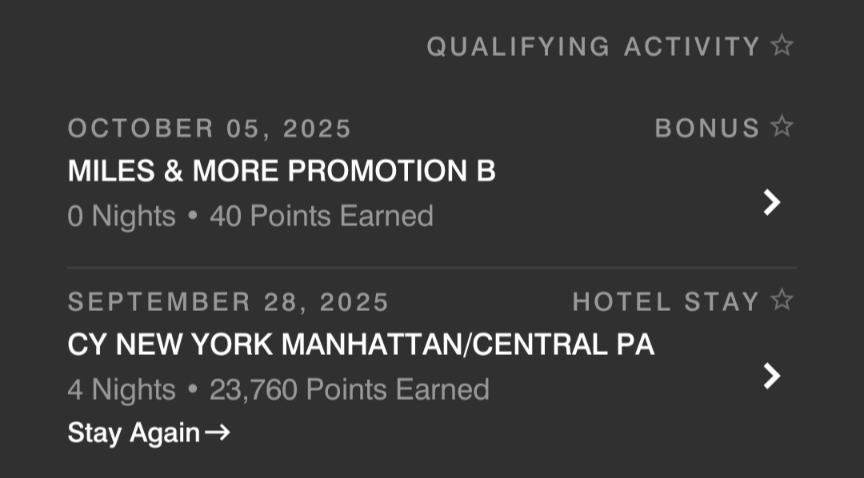Click the 40 Points Earned text
The image size is (864, 478).
point(321,216)
